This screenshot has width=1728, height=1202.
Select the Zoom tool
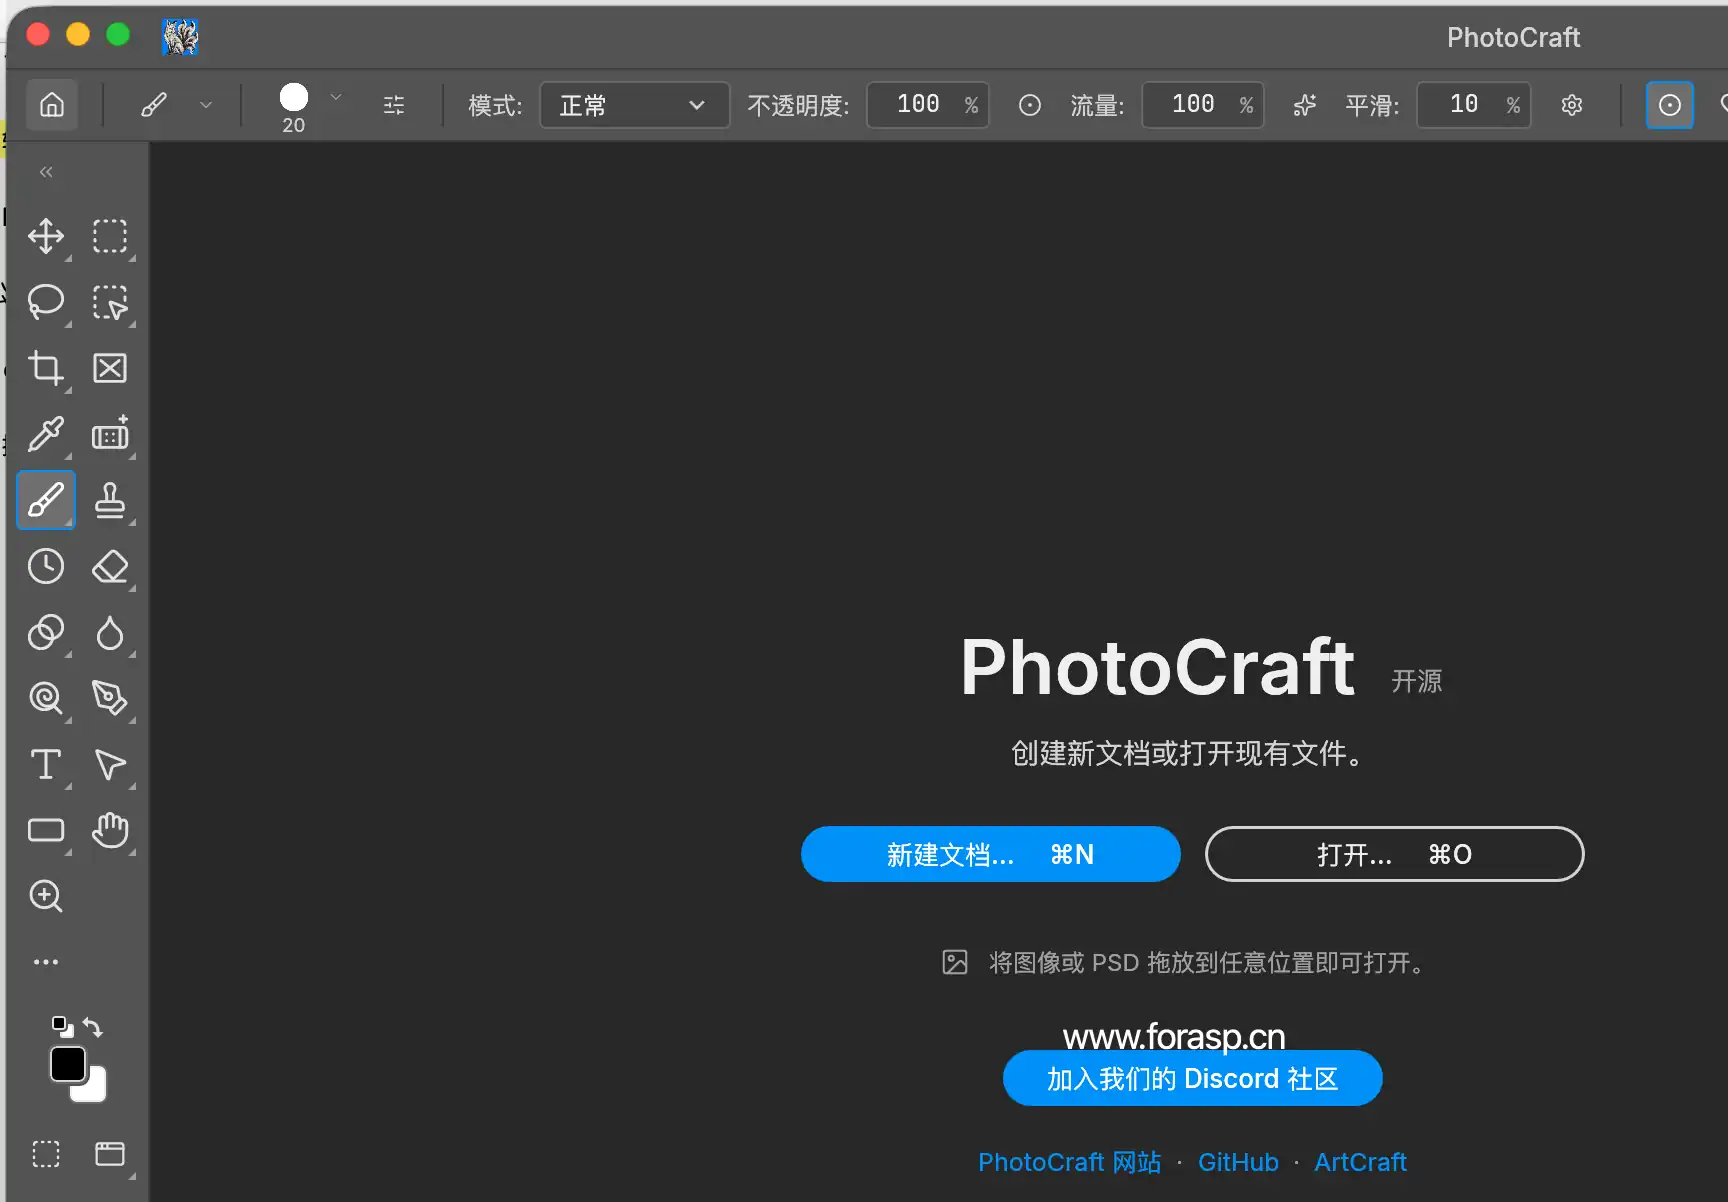click(46, 896)
